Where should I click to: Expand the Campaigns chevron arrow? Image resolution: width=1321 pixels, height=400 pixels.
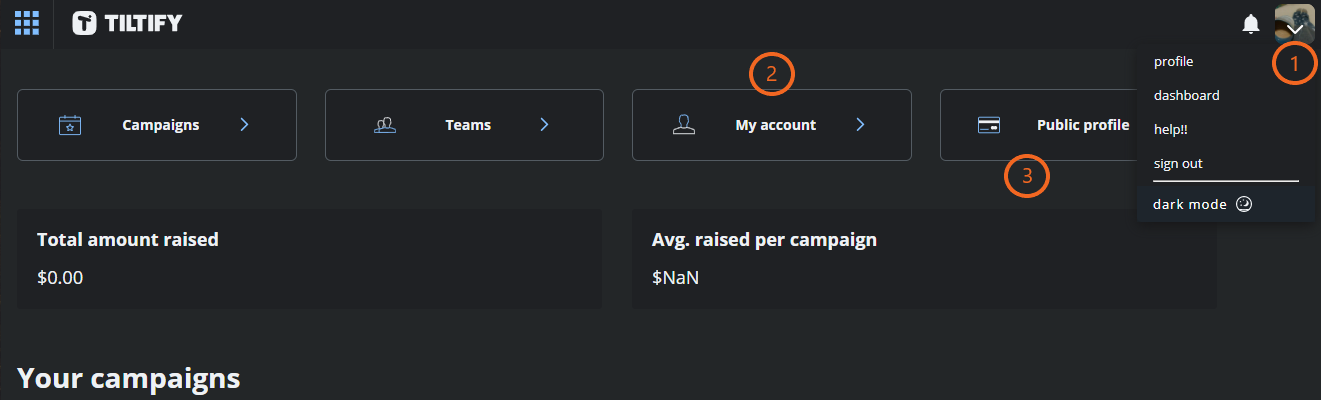click(x=245, y=125)
